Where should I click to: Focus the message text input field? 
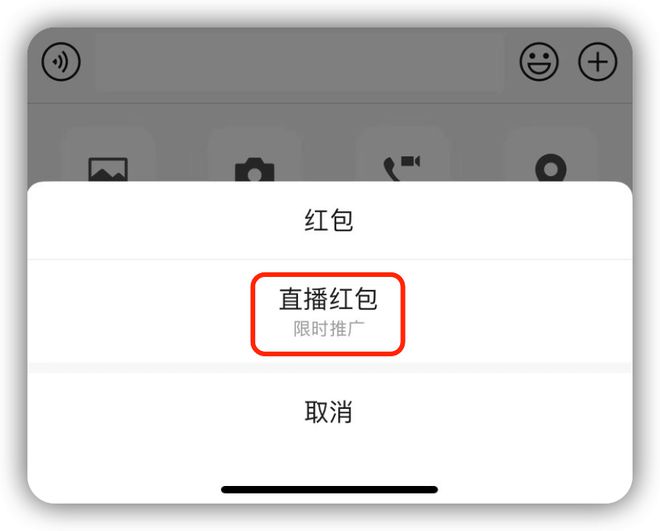(299, 62)
